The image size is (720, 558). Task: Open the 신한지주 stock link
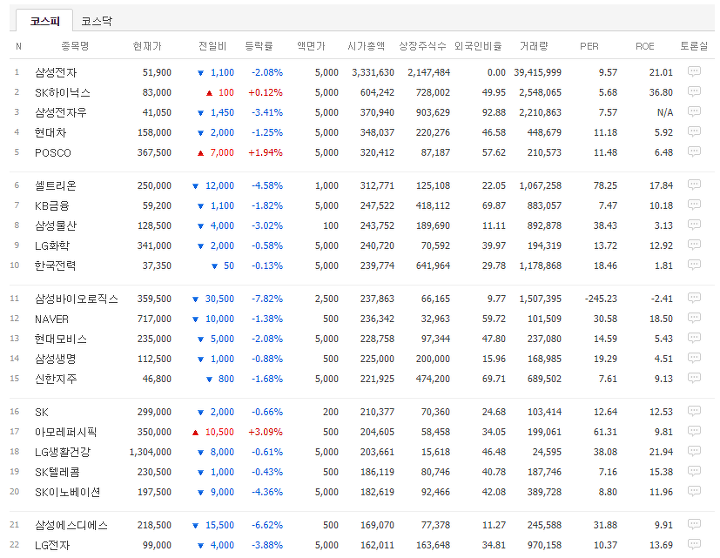coord(56,379)
